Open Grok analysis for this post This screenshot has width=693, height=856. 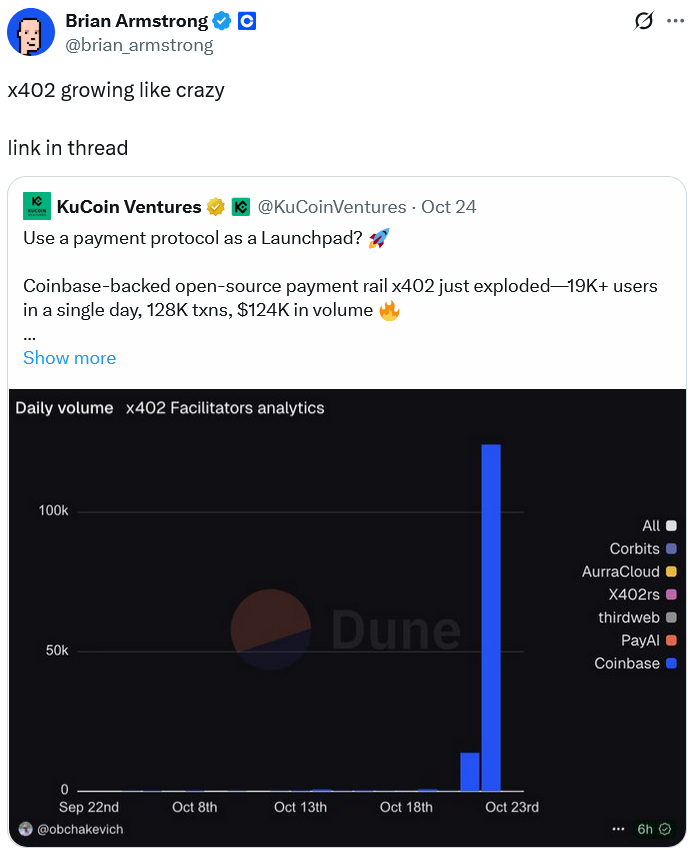pyautogui.click(x=643, y=21)
